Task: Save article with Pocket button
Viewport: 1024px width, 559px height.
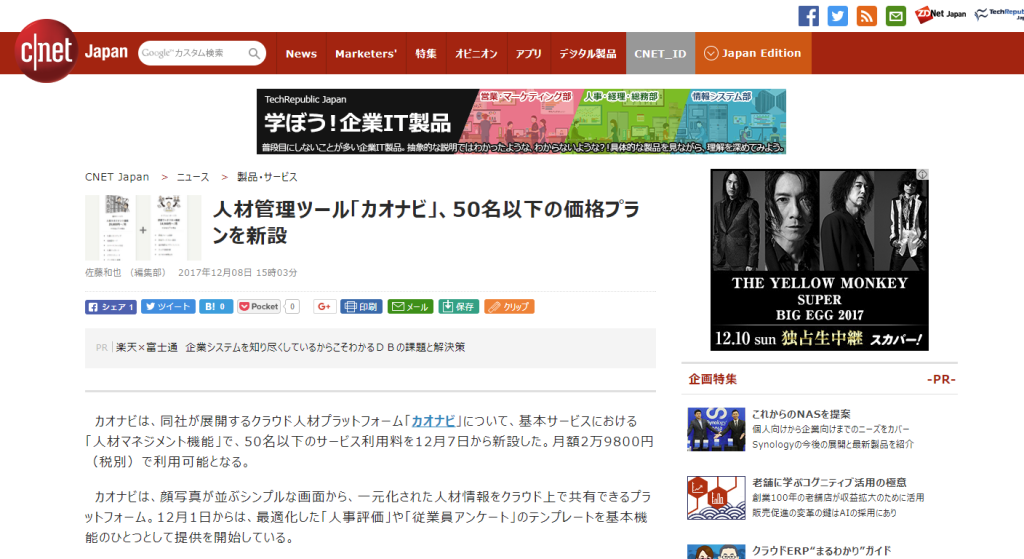Action: (259, 306)
